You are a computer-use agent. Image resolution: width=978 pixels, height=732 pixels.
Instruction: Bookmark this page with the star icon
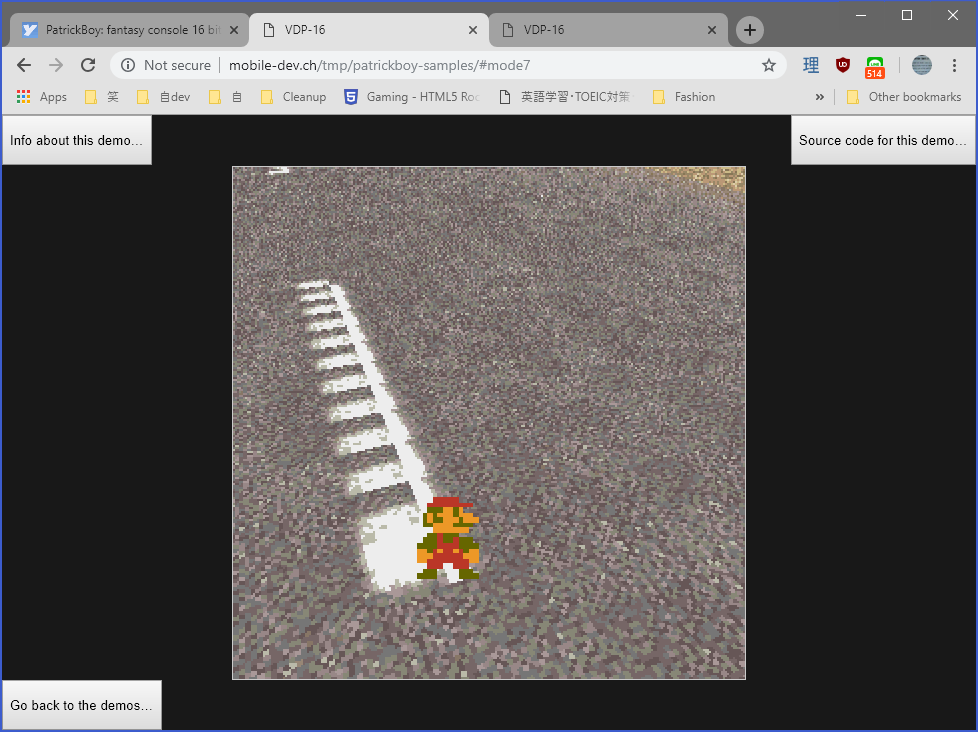[x=768, y=65]
